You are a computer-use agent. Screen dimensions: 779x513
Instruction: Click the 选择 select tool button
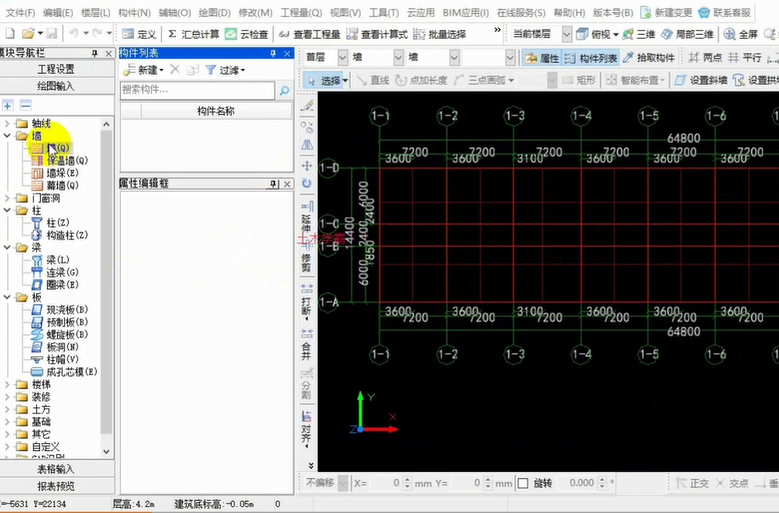(326, 80)
